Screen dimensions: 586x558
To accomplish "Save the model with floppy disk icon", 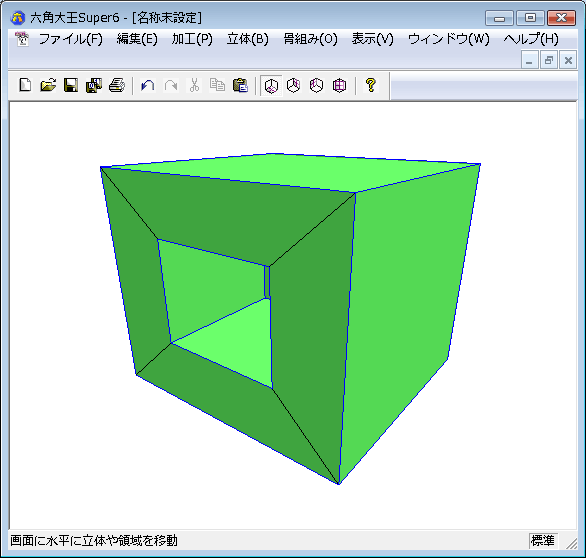I will tap(71, 85).
